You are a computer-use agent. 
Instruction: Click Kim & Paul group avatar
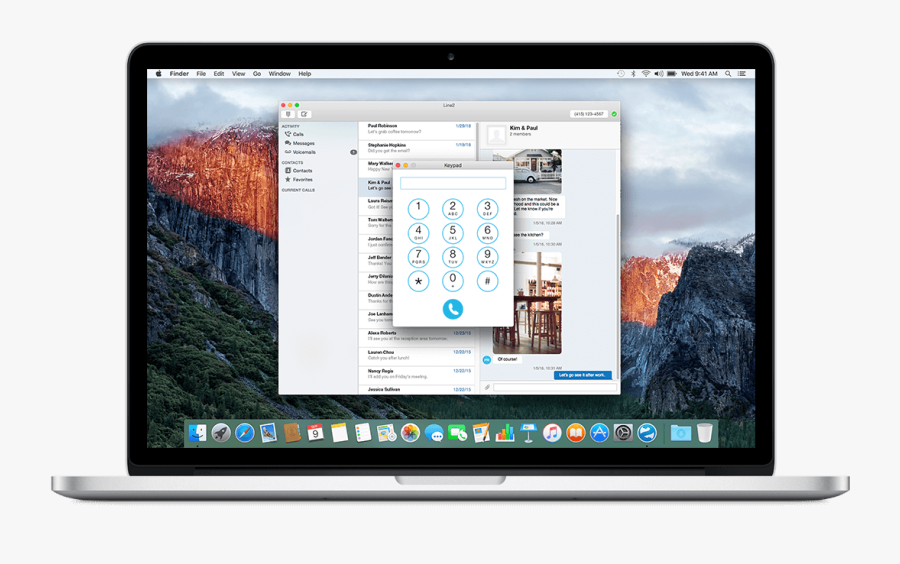coord(496,135)
